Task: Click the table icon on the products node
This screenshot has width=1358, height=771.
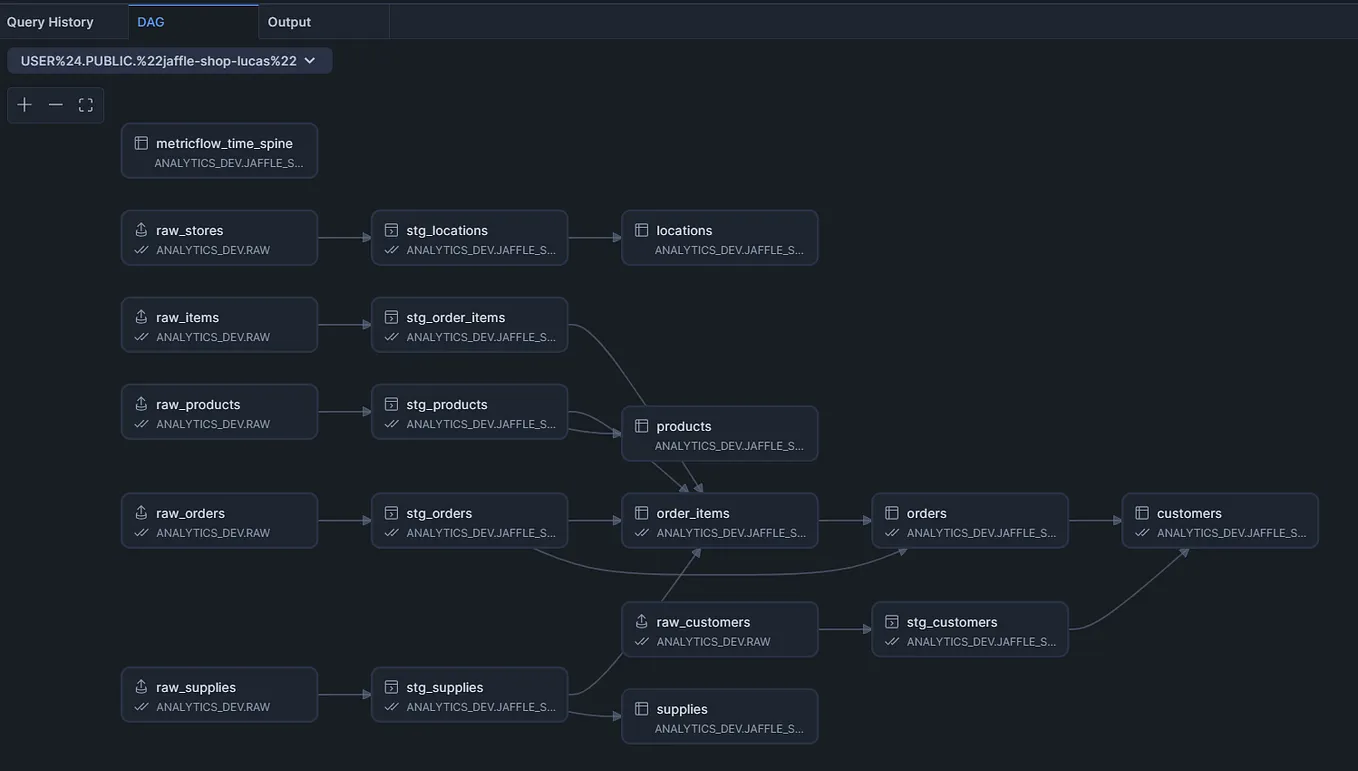Action: pyautogui.click(x=640, y=425)
